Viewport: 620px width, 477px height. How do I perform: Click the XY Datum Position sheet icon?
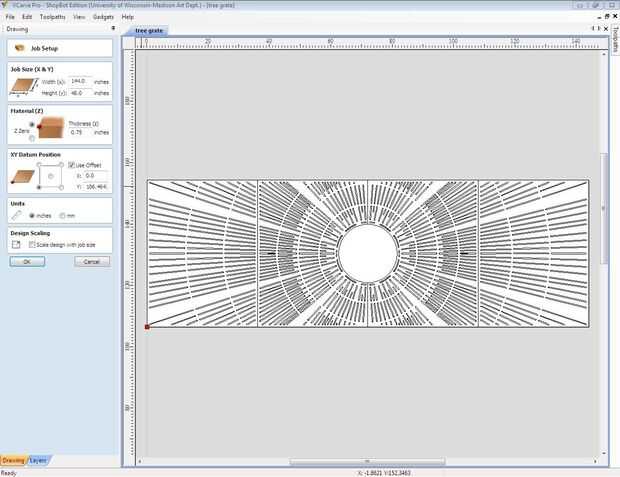click(22, 176)
